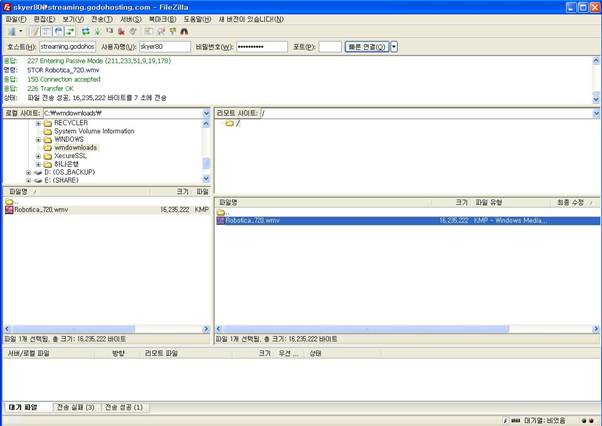Select remote file Robotica_720.wmv
The height and width of the screenshot is (426, 602).
pos(407,221)
